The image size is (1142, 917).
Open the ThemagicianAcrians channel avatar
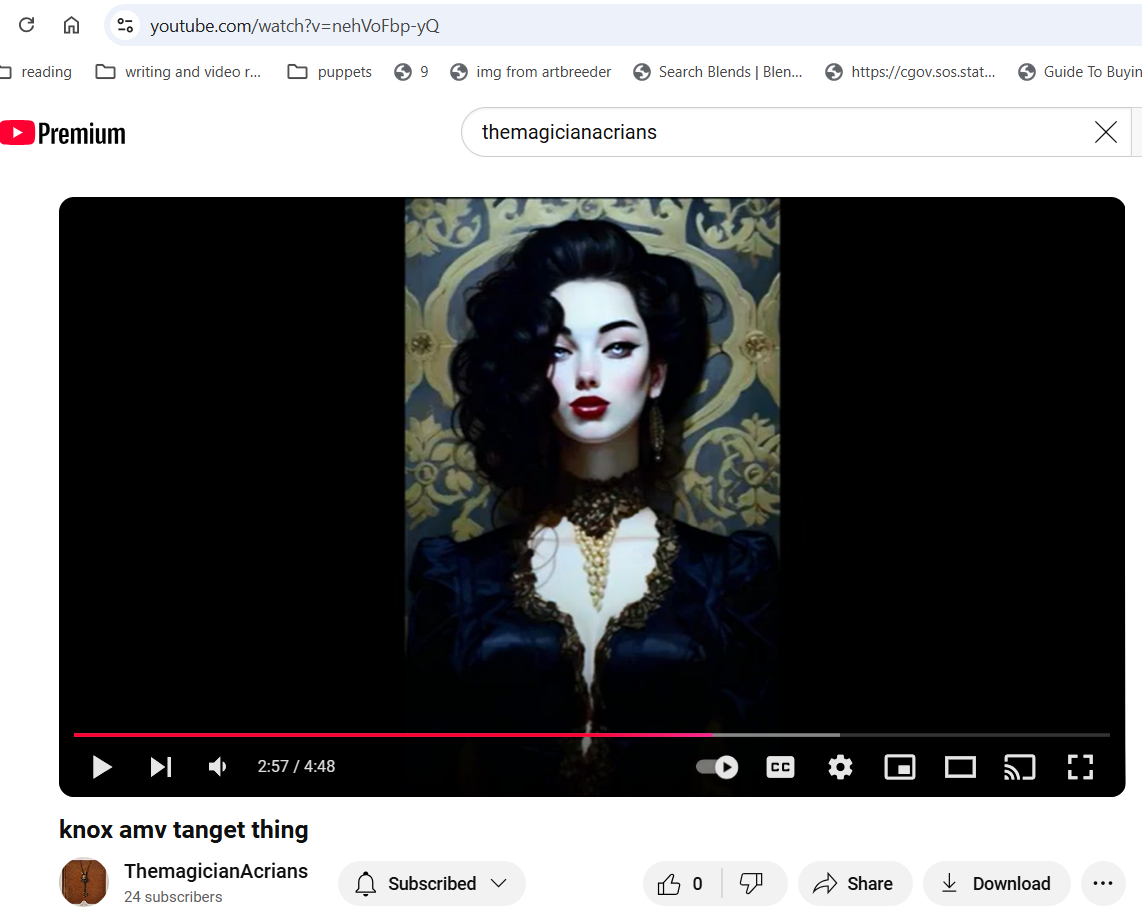point(84,882)
